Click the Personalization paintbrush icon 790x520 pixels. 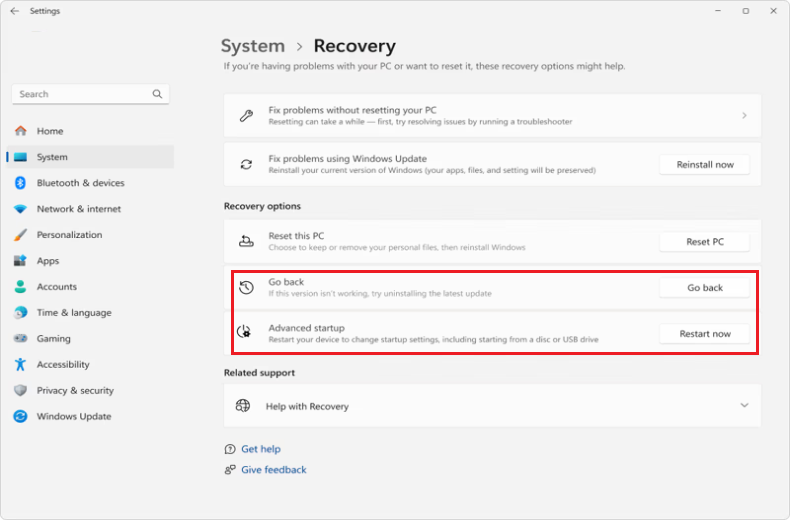tap(21, 235)
